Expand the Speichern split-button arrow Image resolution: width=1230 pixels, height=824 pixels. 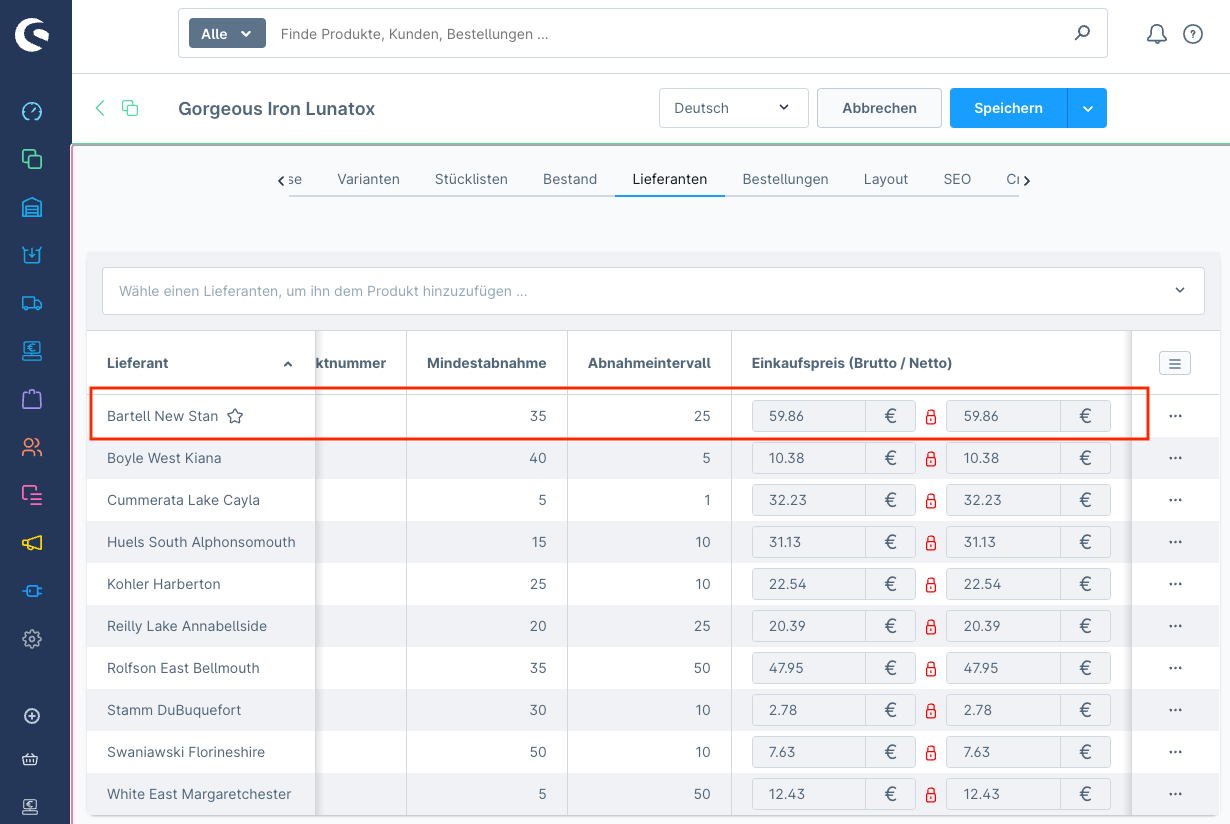pyautogui.click(x=1087, y=108)
